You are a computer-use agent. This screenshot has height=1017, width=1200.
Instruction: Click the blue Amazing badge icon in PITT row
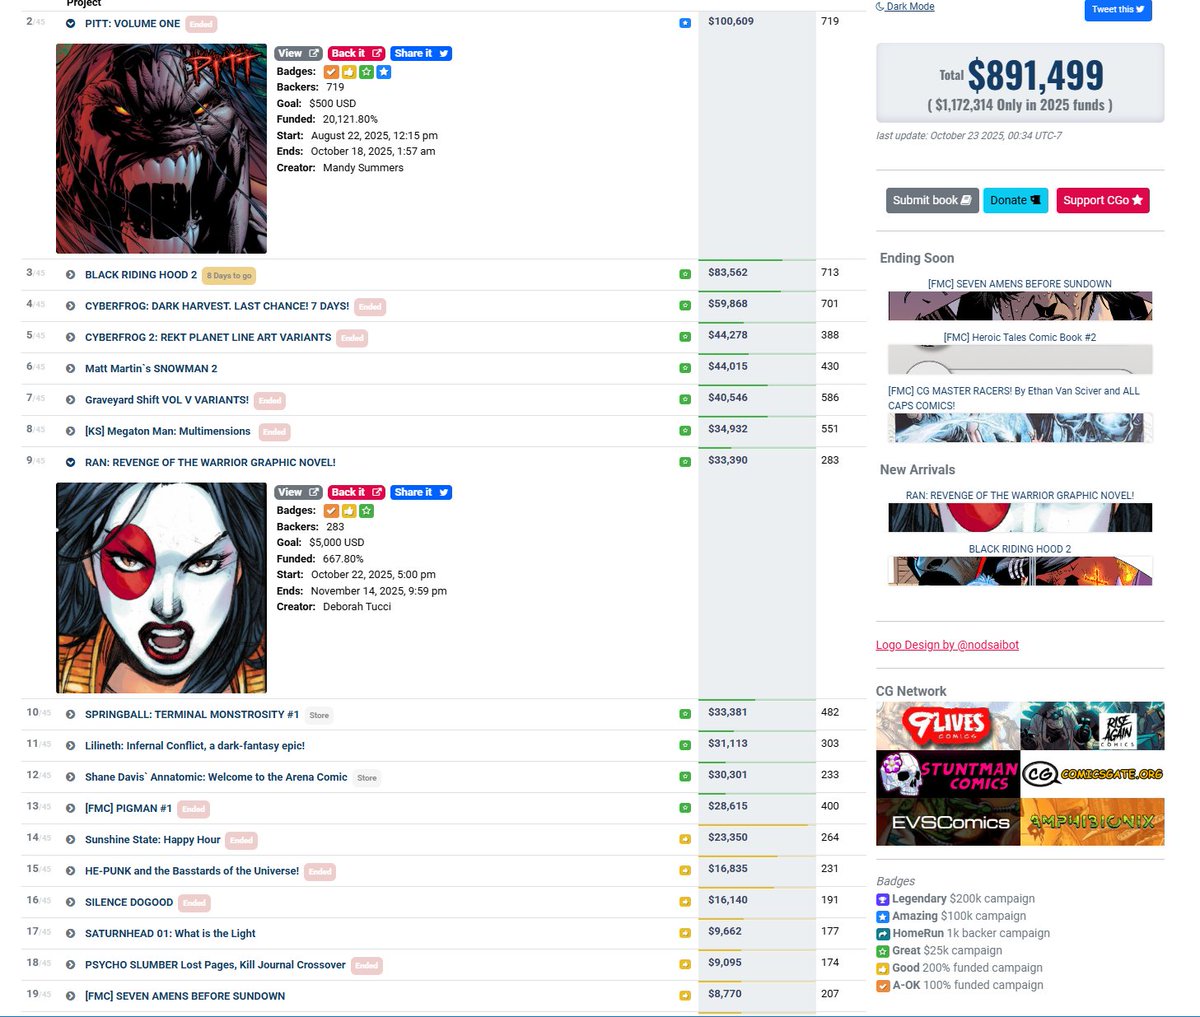(x=685, y=23)
